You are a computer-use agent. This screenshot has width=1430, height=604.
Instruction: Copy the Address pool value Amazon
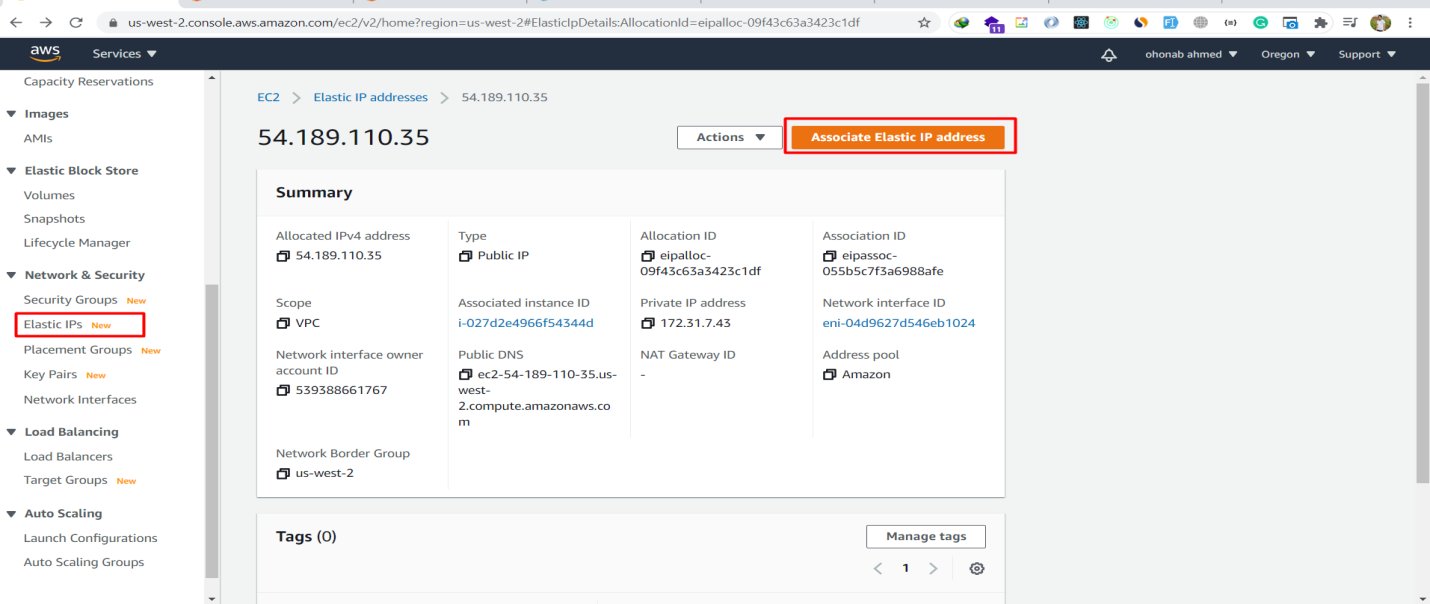point(829,375)
